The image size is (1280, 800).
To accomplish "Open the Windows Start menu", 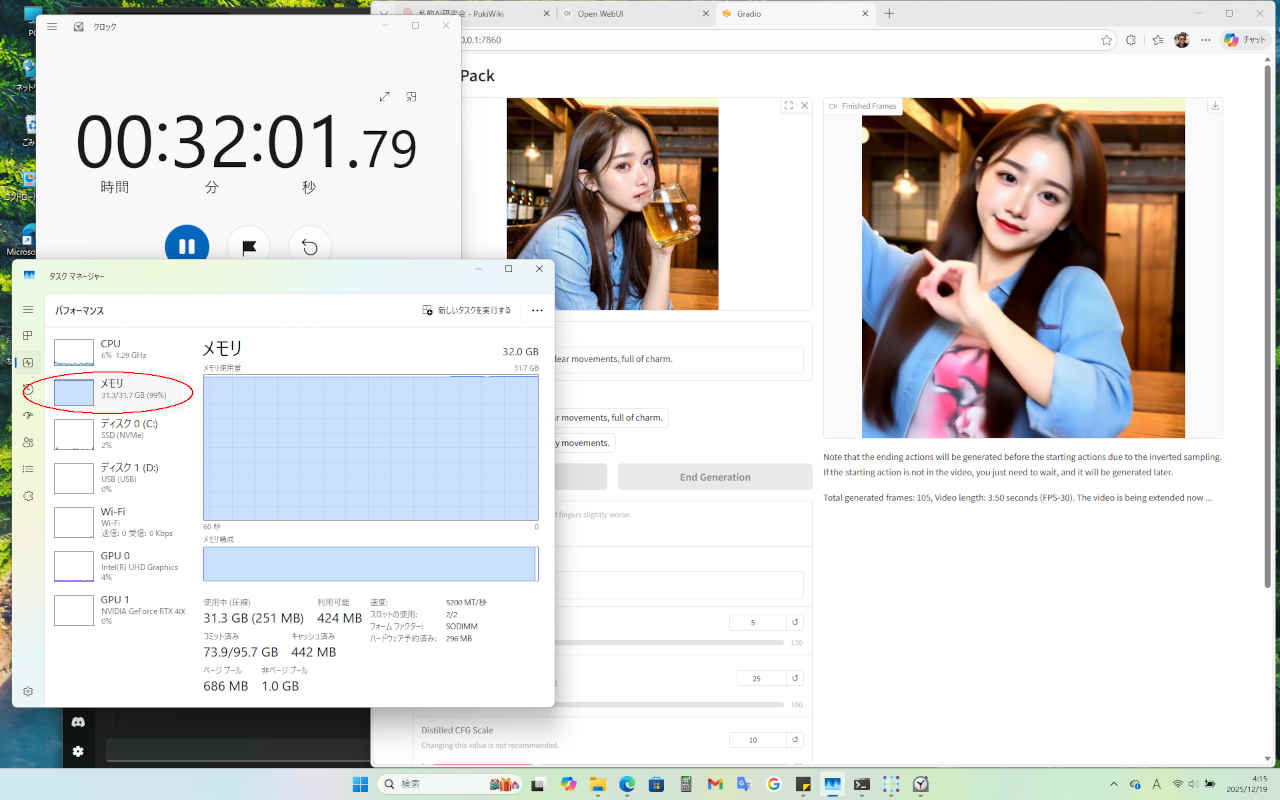I will (x=360, y=784).
